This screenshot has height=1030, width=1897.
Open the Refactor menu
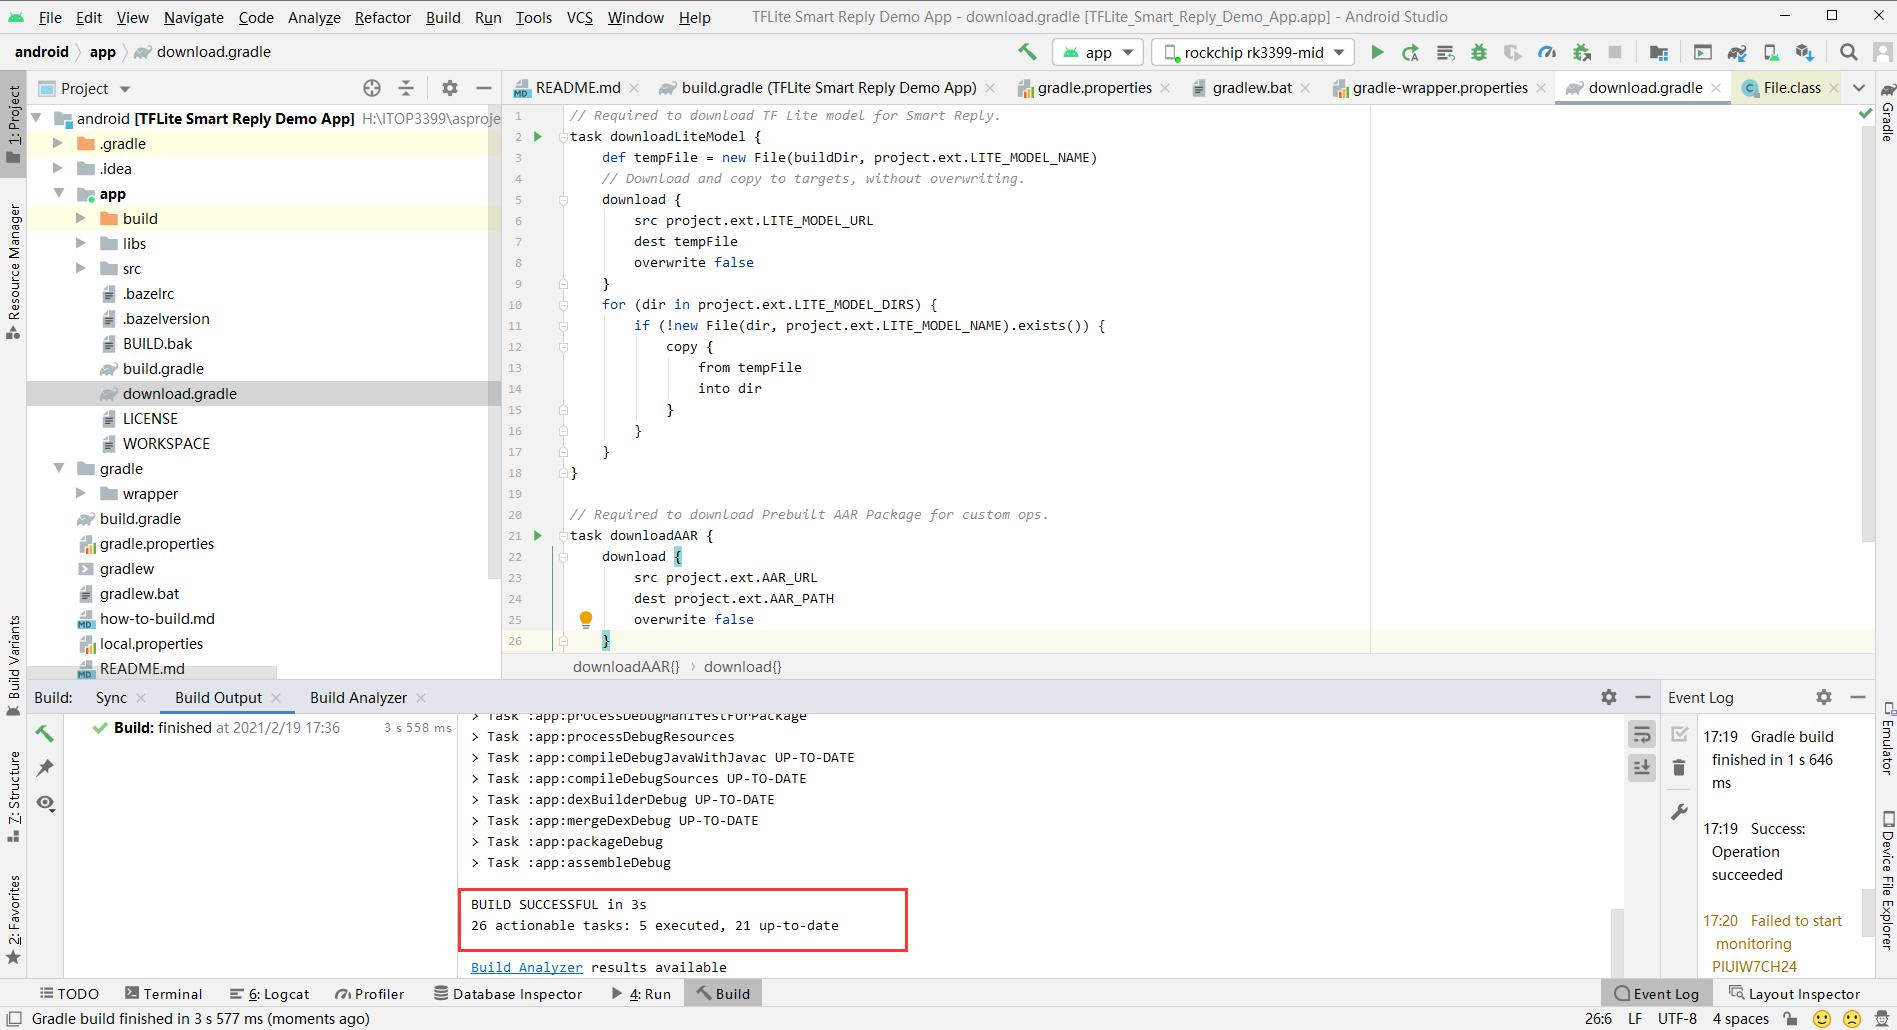(x=382, y=17)
